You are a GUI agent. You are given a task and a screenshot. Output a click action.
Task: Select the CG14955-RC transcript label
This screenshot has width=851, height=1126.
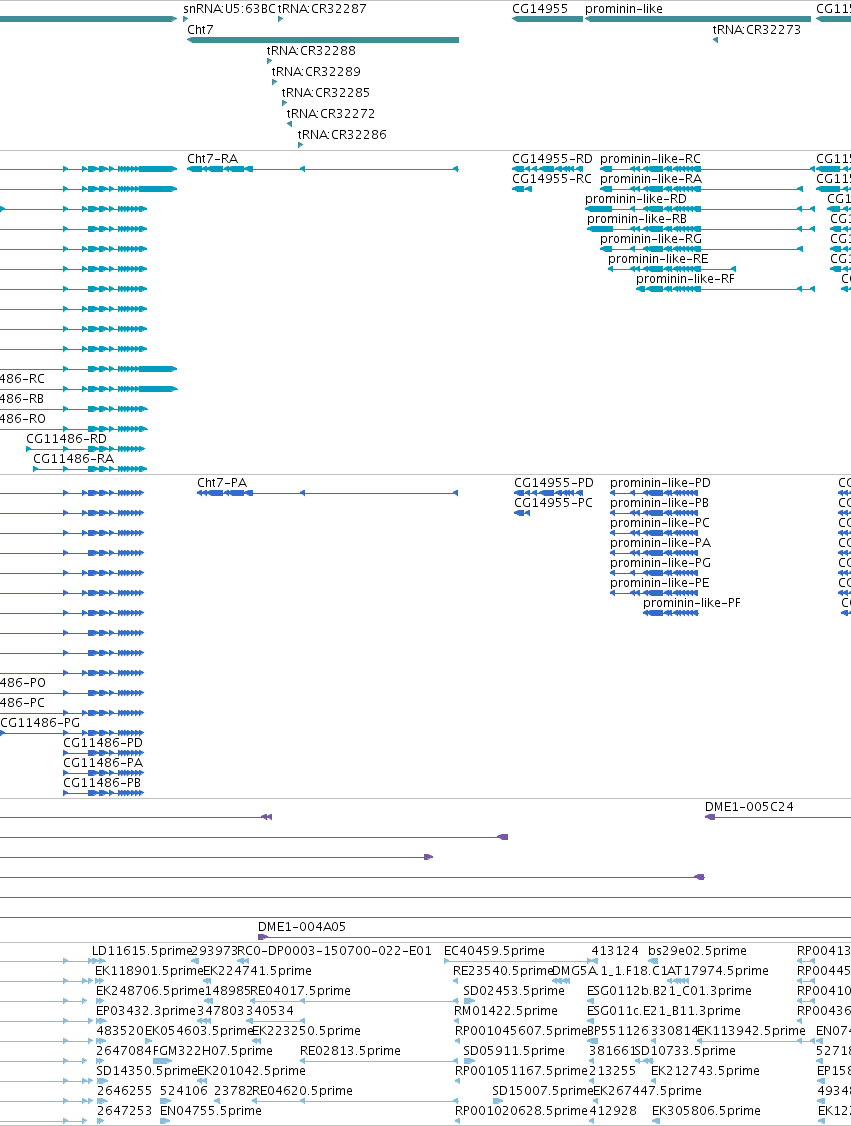pos(552,179)
